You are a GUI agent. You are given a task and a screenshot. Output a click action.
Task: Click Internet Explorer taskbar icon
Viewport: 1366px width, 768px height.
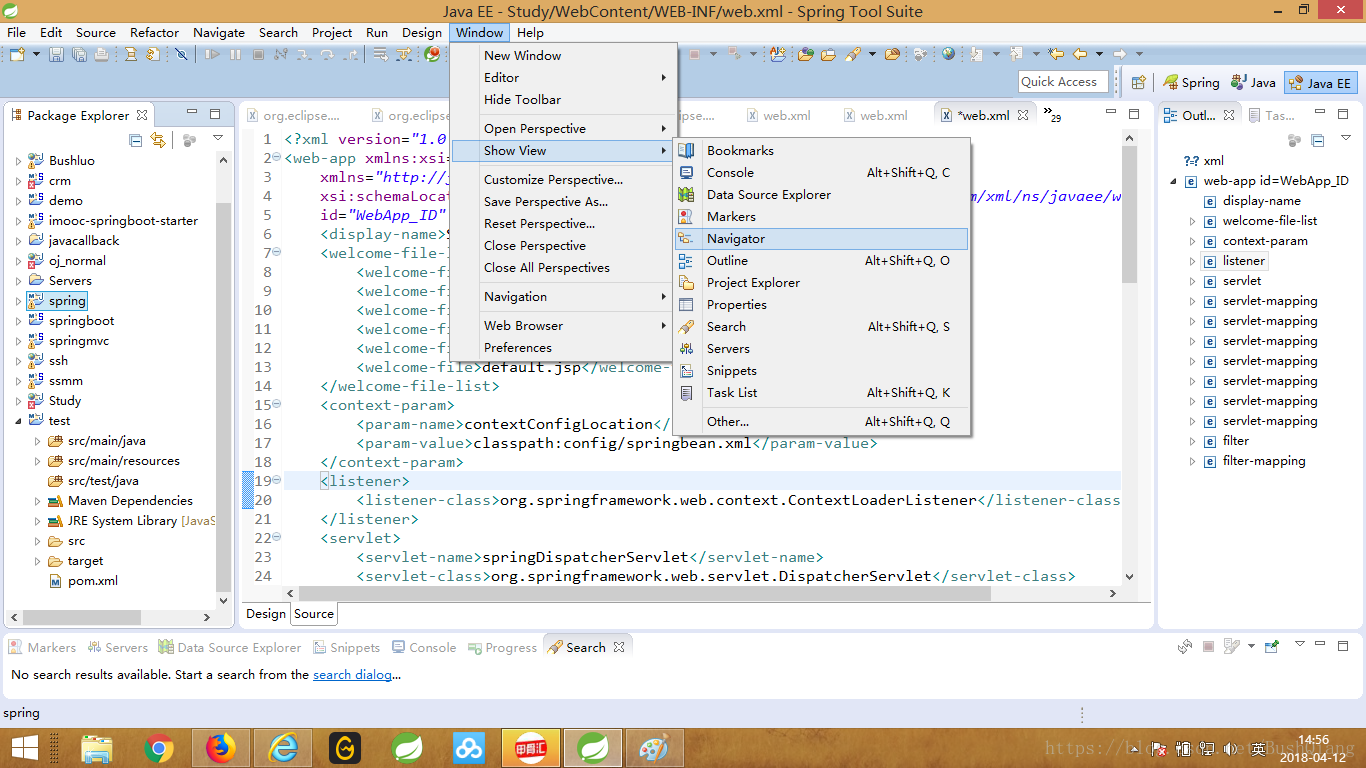click(282, 748)
